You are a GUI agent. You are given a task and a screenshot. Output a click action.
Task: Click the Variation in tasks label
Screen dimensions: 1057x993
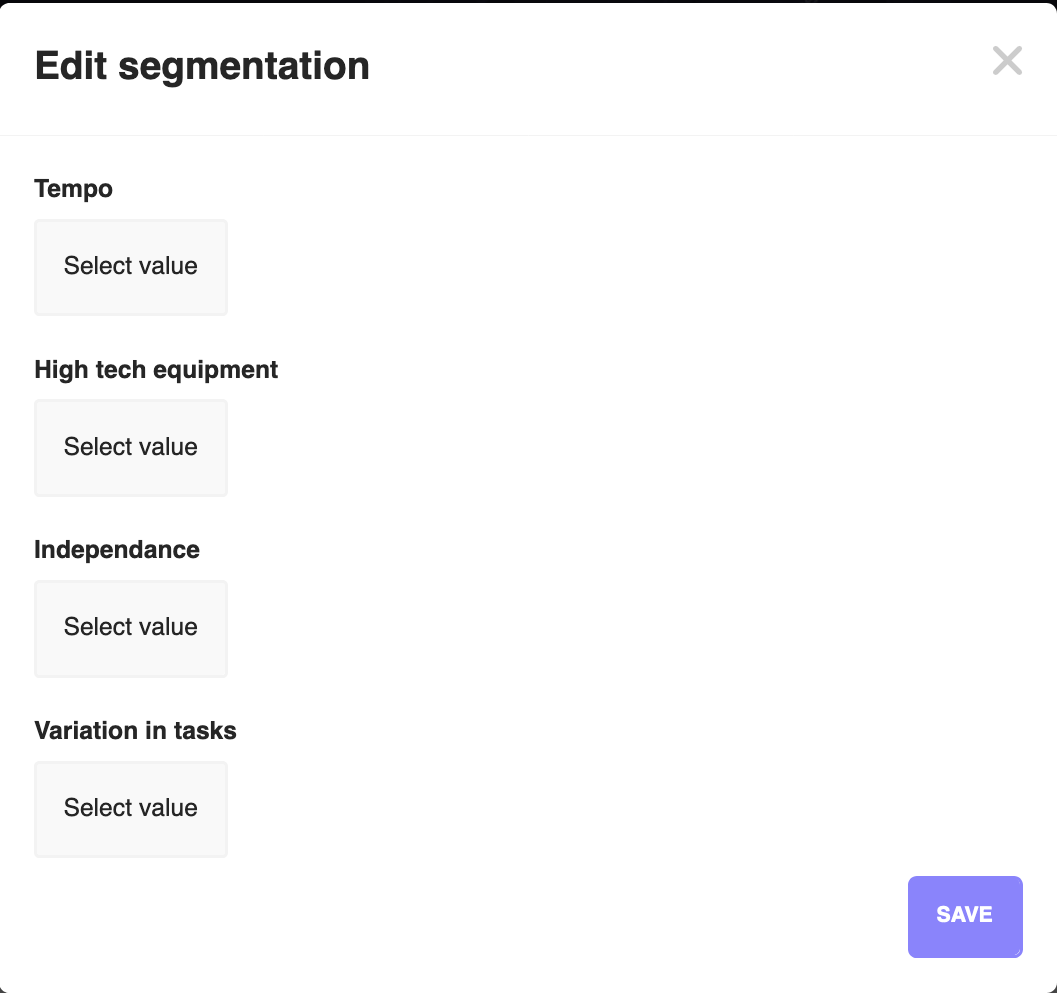(x=135, y=731)
